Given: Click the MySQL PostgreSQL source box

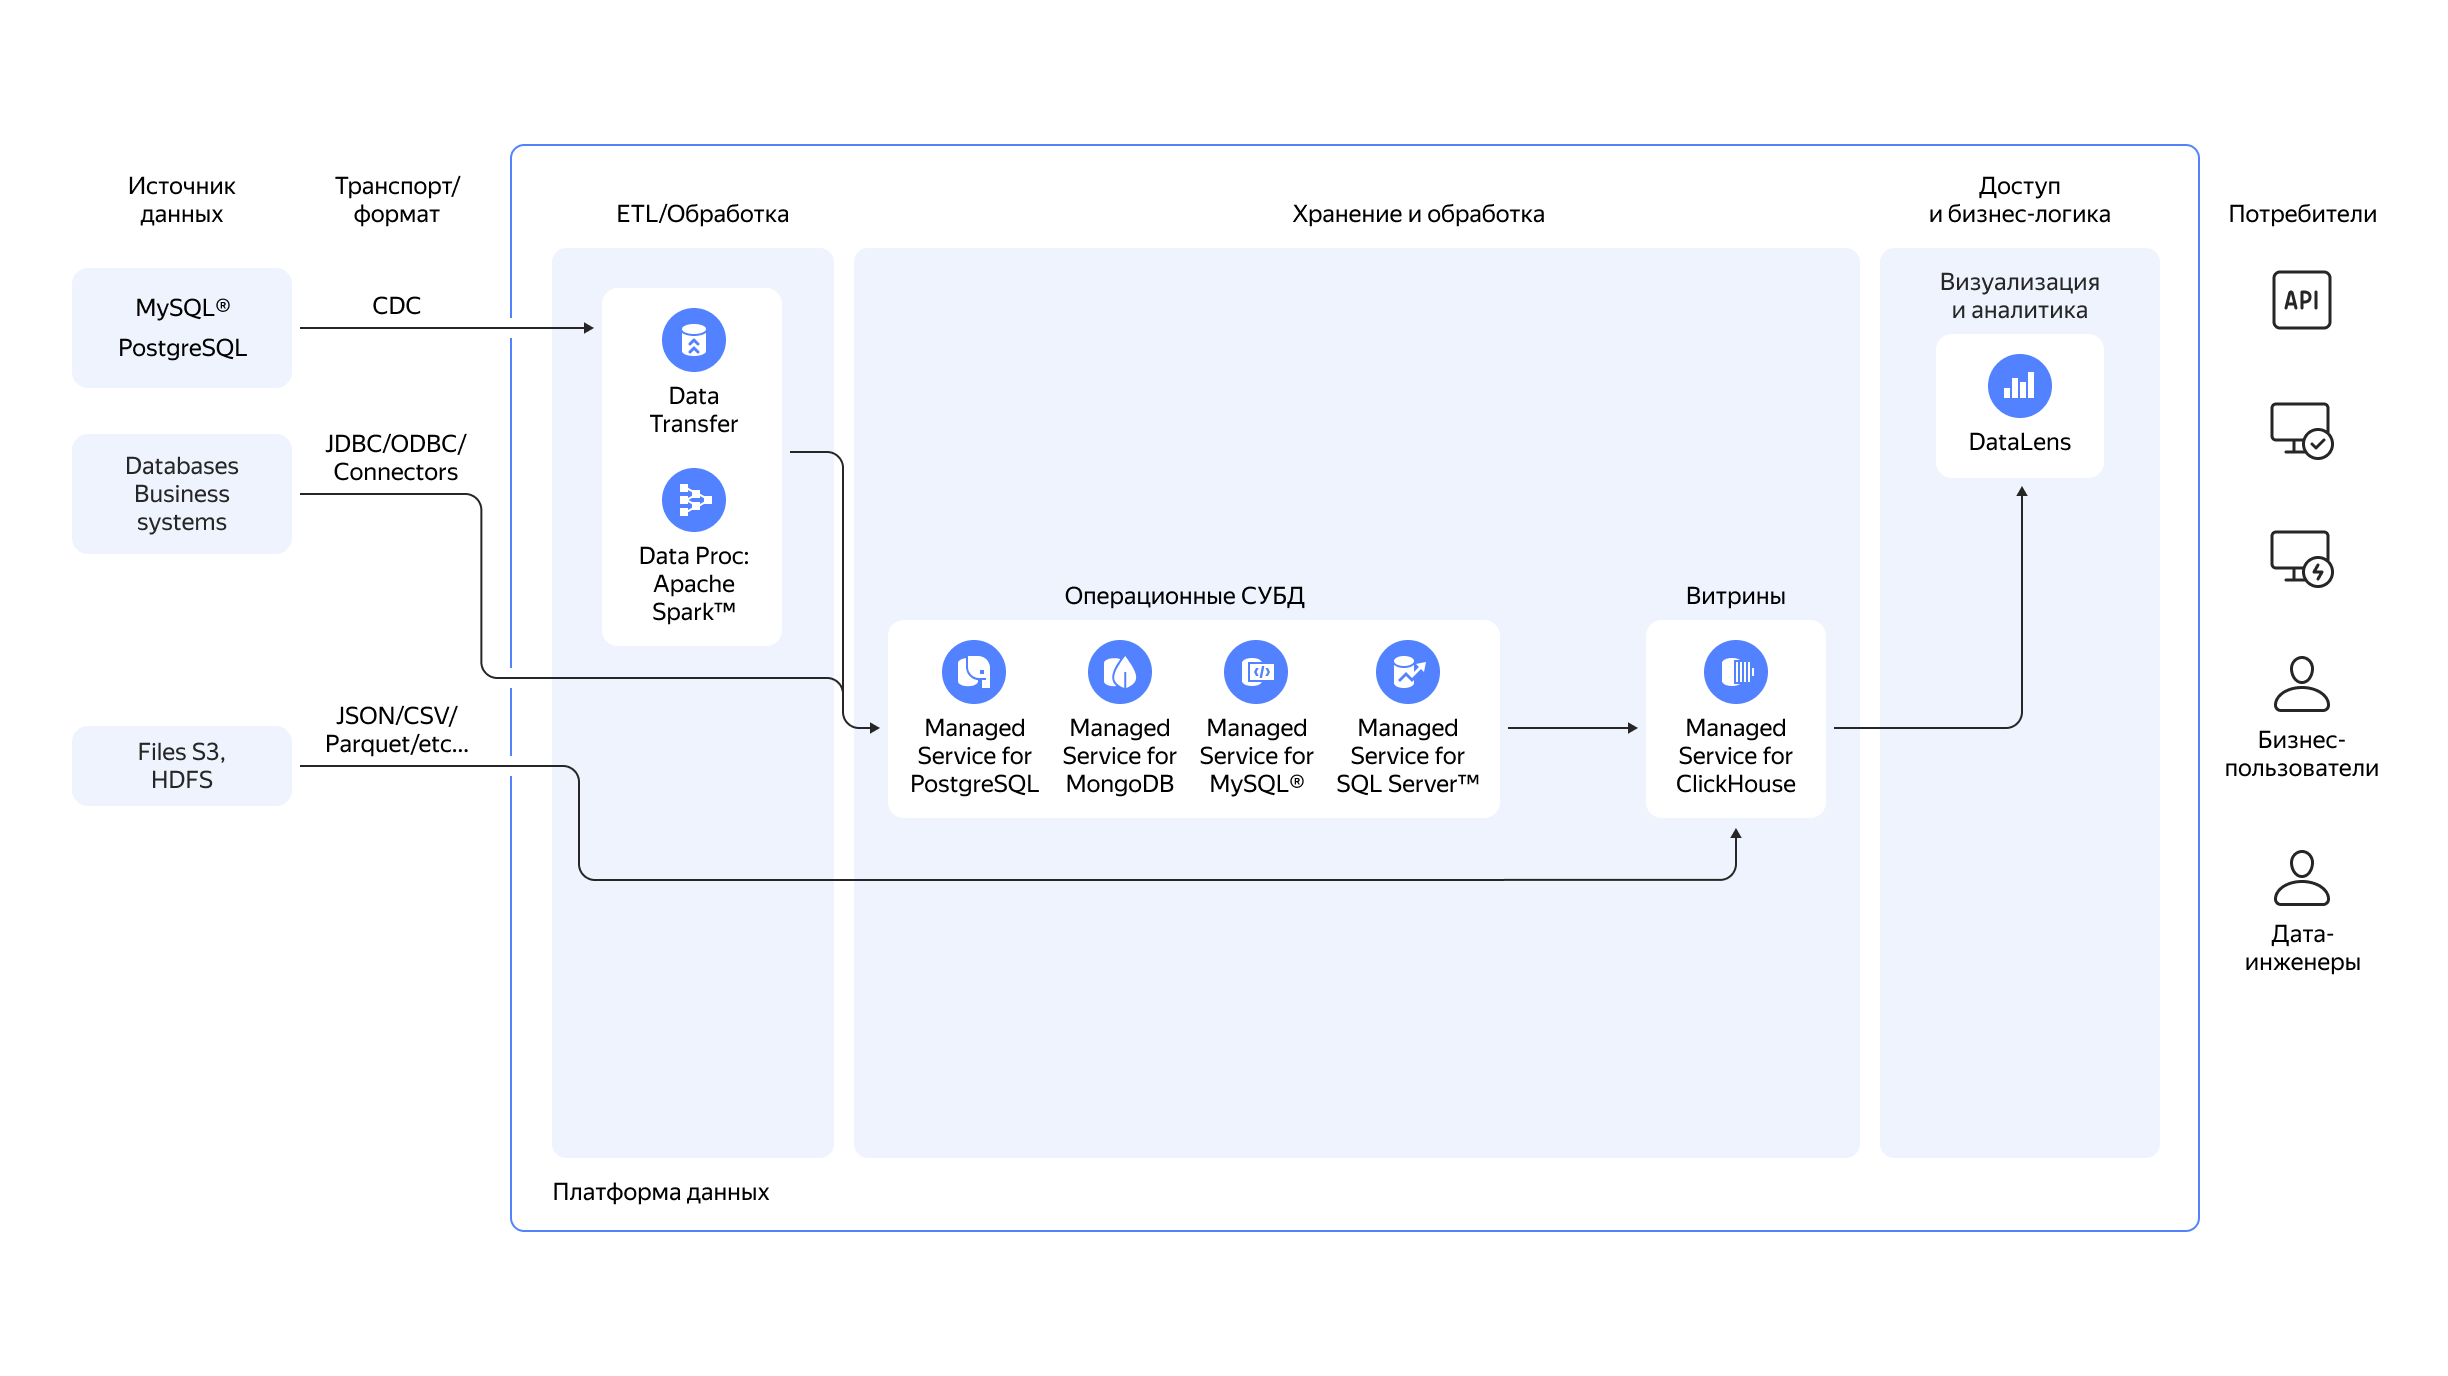Looking at the screenshot, I should click(x=182, y=328).
